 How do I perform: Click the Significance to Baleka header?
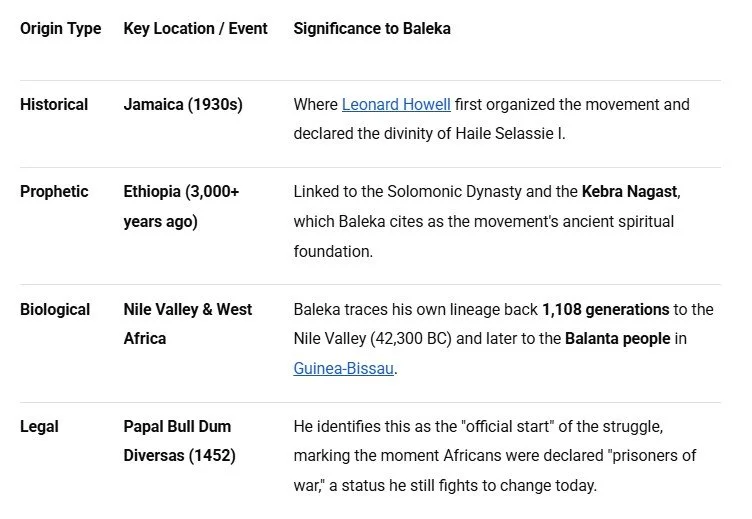click(x=372, y=29)
